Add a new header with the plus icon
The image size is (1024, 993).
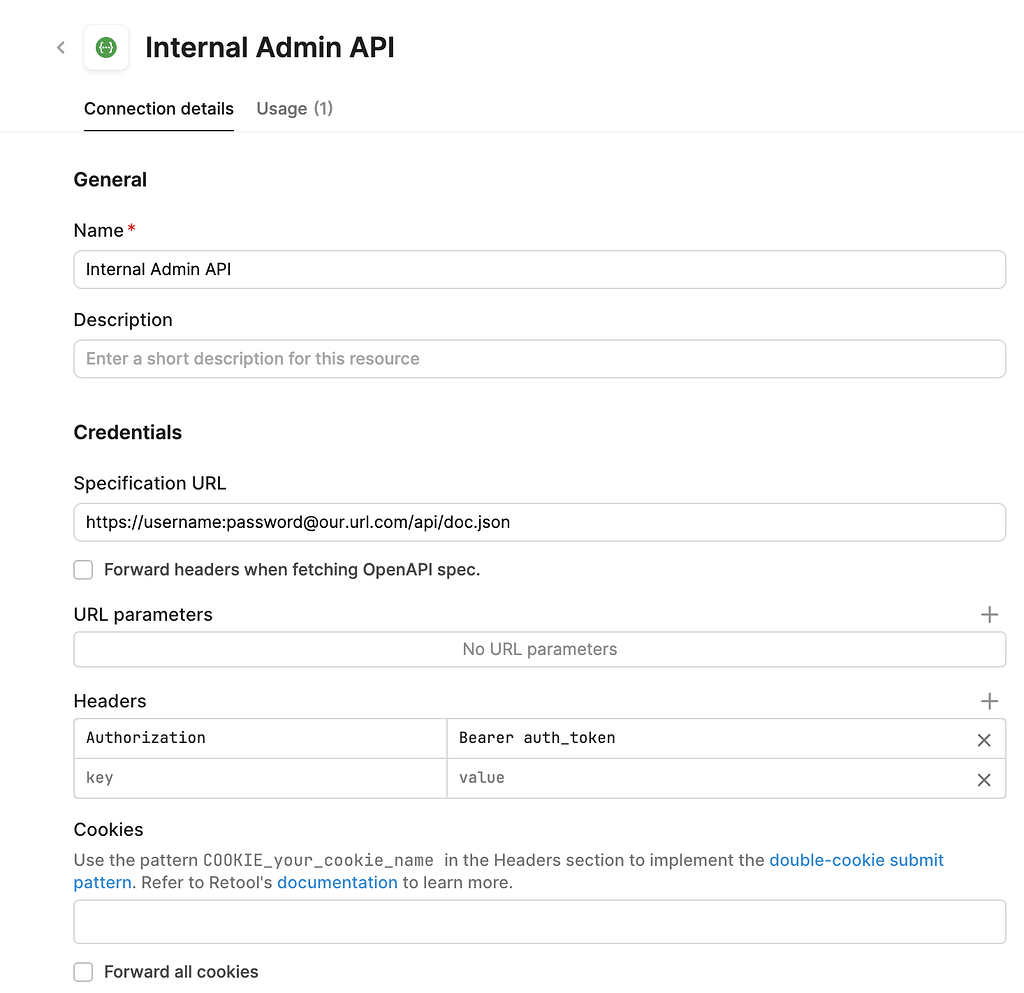[989, 701]
